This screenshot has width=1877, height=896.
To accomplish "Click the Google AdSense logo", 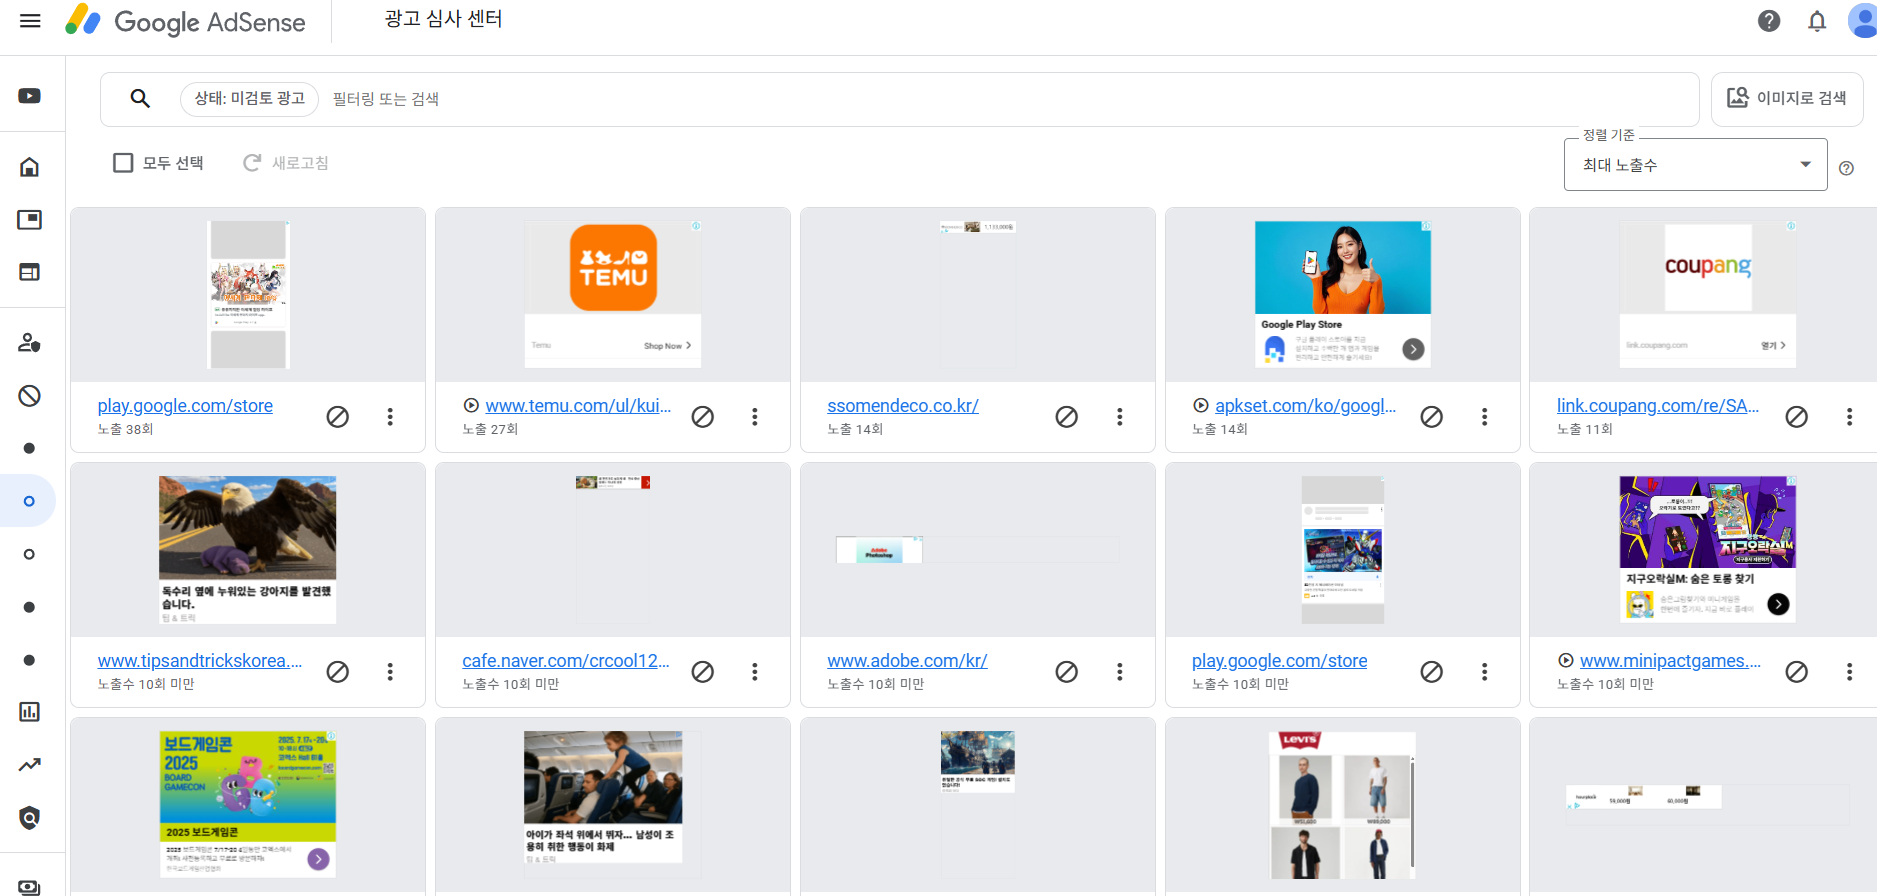I will 185,21.
